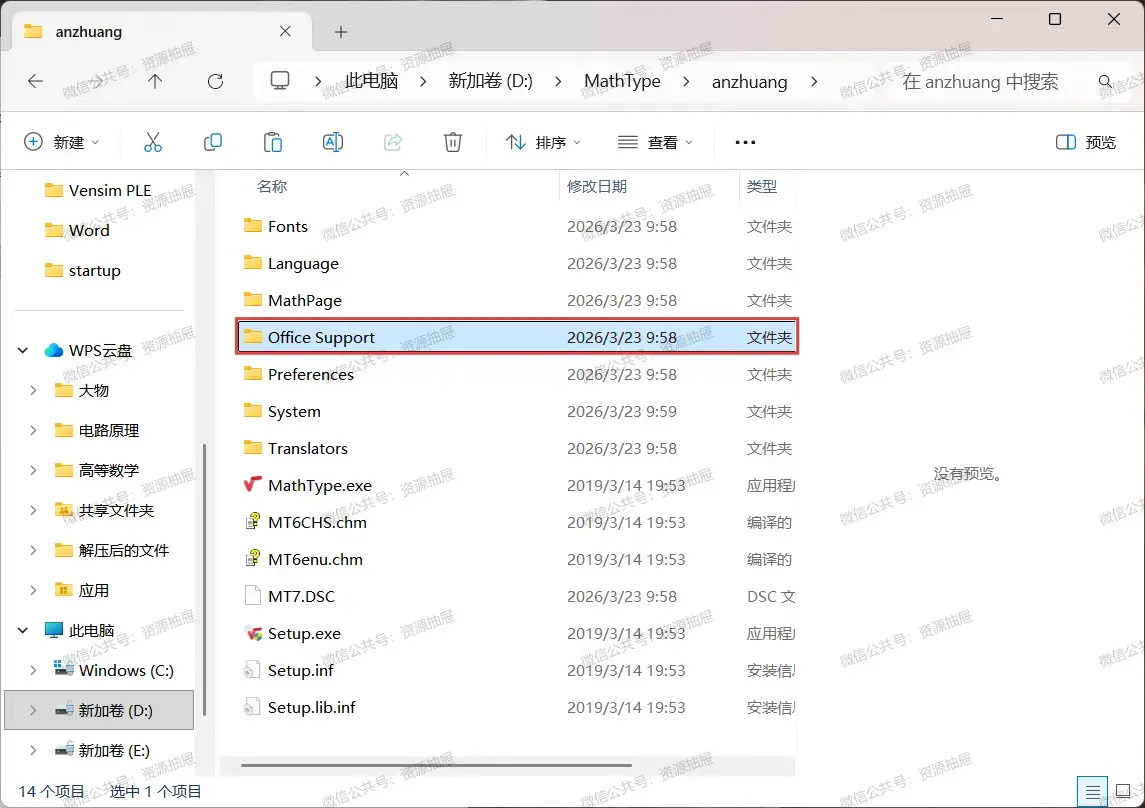Collapse the 此电脑 tree node
1145x808 pixels.
23,630
